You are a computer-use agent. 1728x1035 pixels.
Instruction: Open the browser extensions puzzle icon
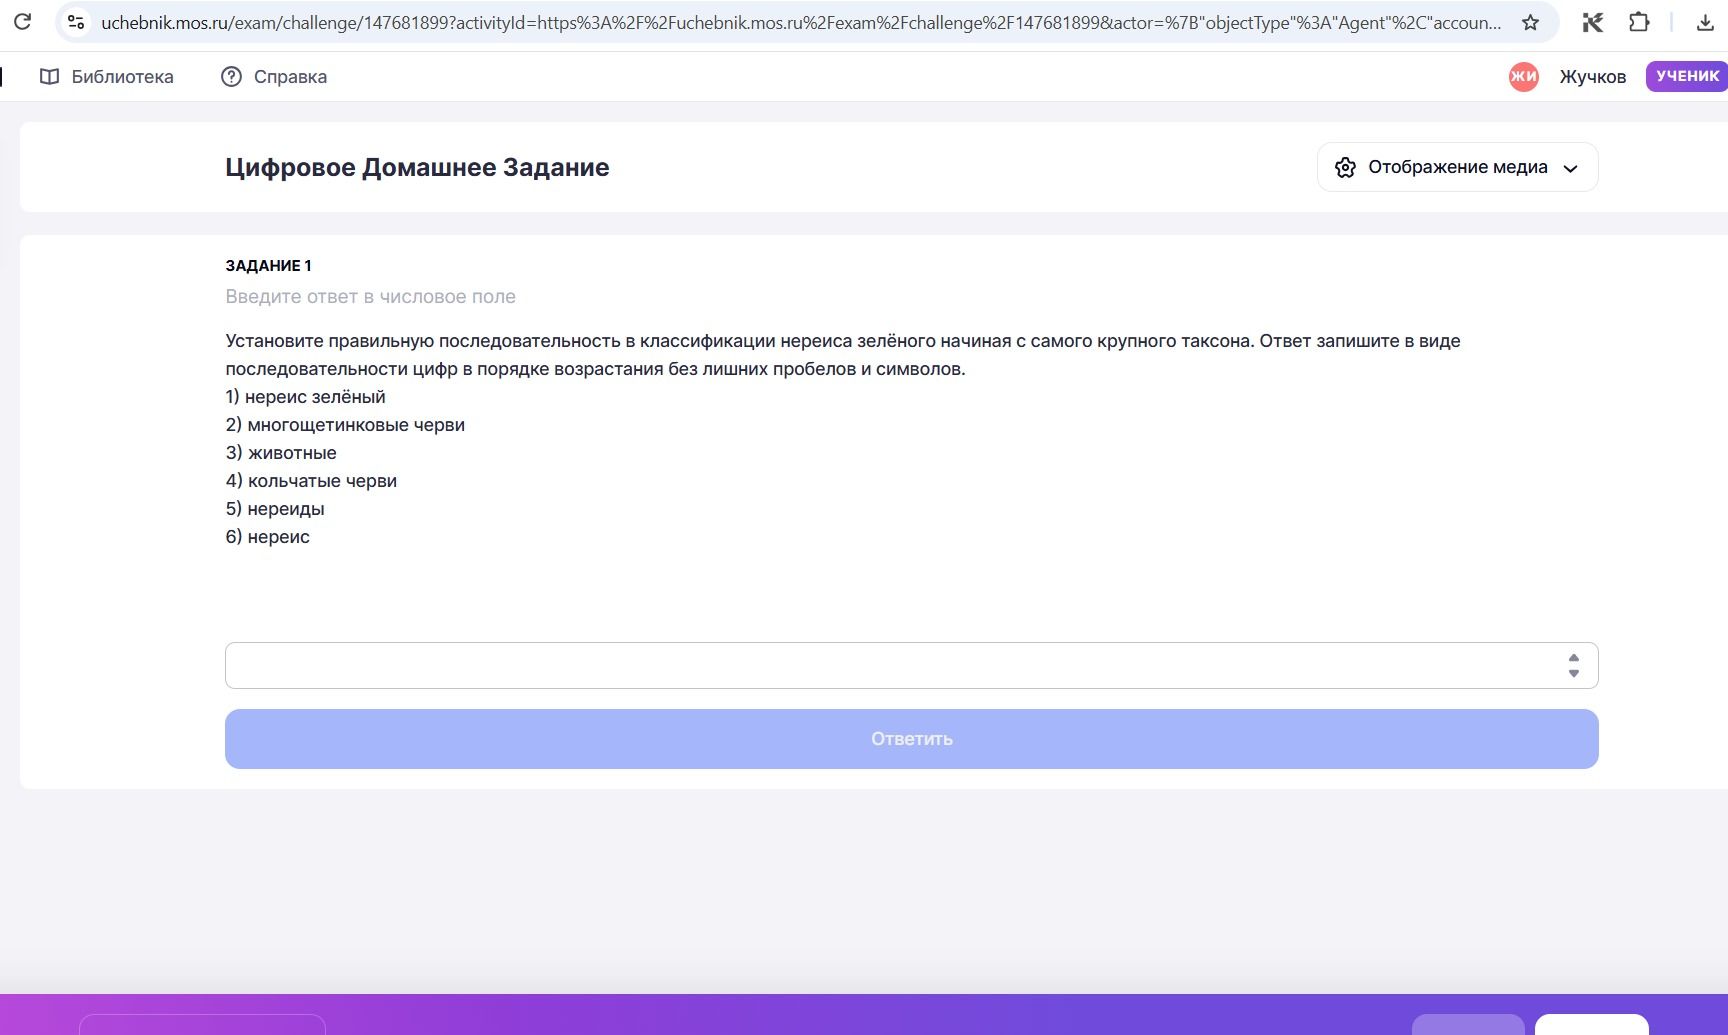(x=1639, y=22)
